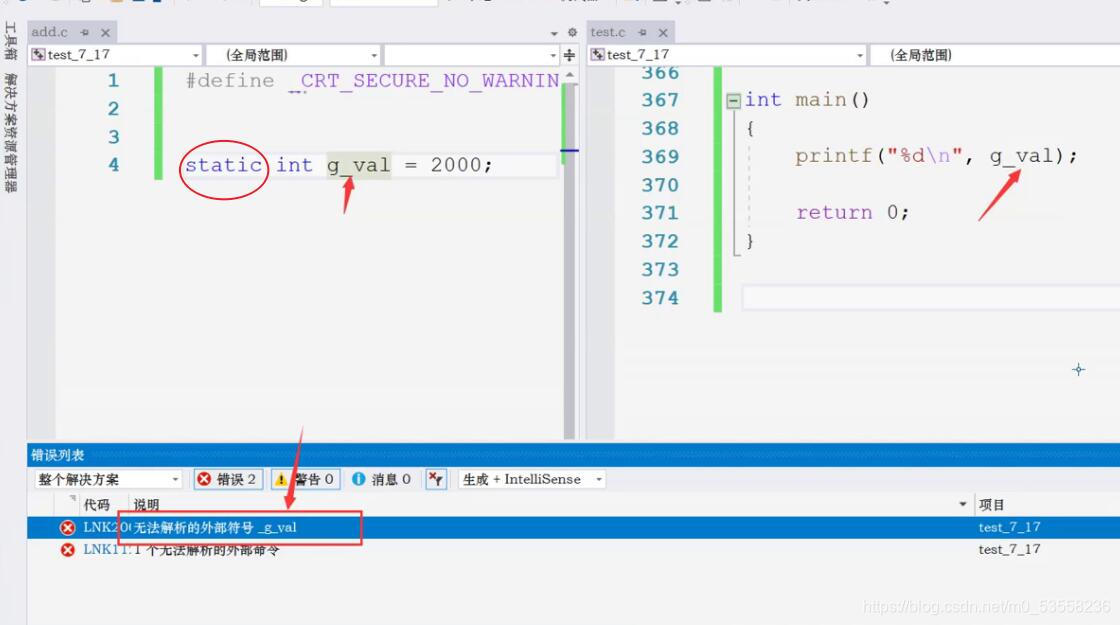Click the return keyword in test.c
Screen dimensions: 1120x625
[x=834, y=212]
